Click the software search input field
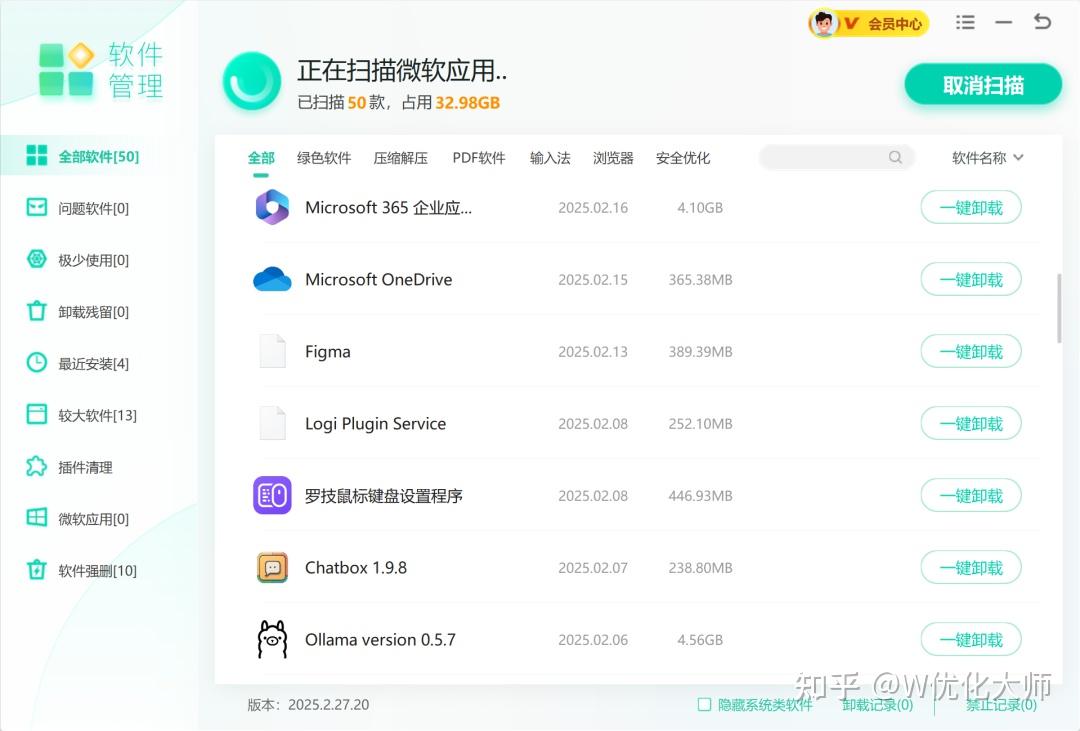Image resolution: width=1080 pixels, height=731 pixels. pos(836,157)
